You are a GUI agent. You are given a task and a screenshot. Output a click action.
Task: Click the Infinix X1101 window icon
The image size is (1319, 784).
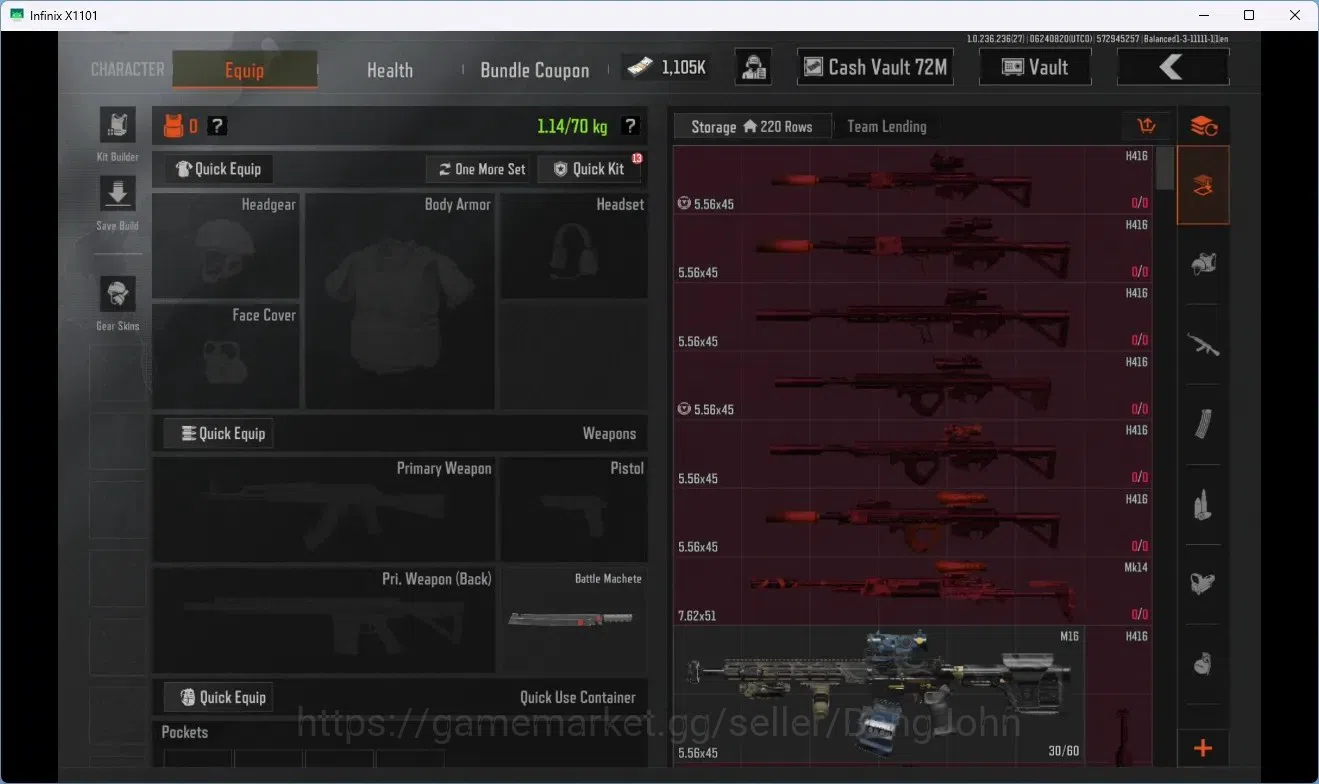[x=17, y=15]
